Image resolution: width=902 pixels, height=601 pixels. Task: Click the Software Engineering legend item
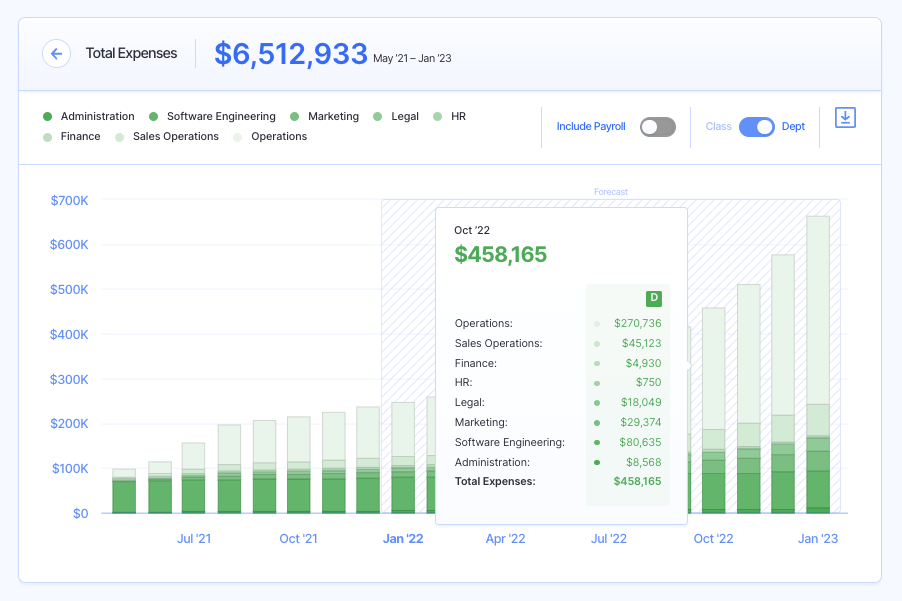point(220,117)
